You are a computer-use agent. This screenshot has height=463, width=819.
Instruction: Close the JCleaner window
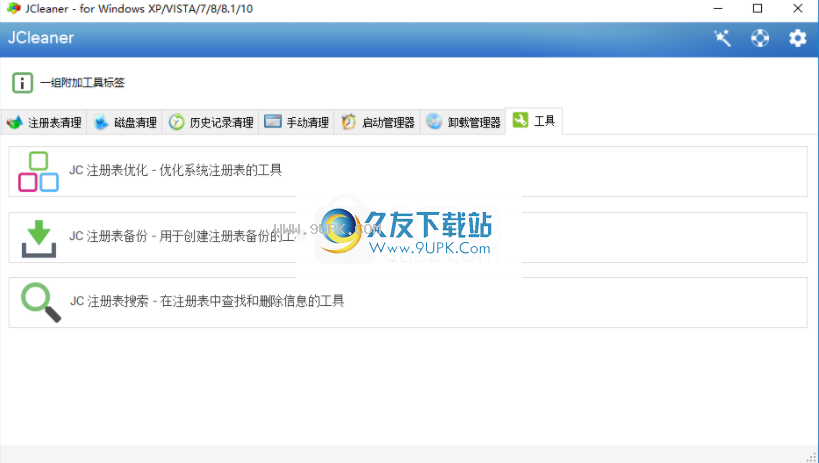coord(798,8)
